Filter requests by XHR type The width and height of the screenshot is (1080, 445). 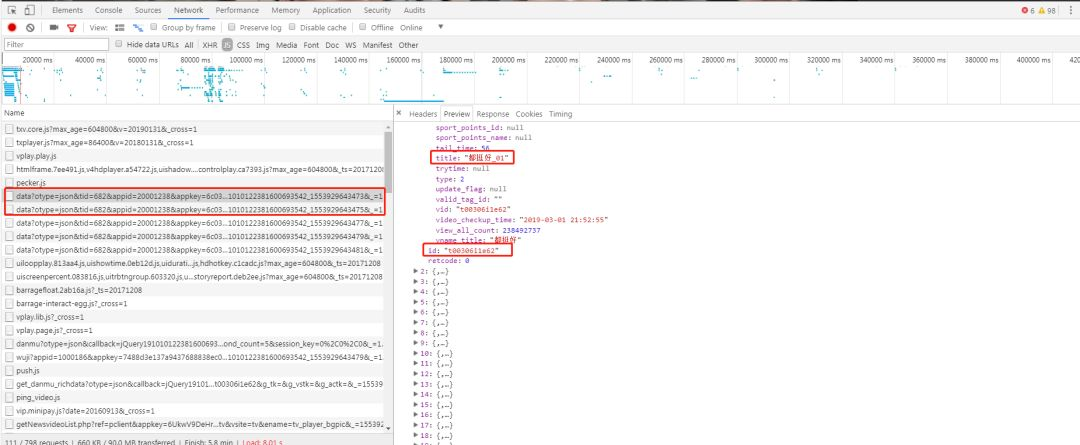click(x=210, y=45)
